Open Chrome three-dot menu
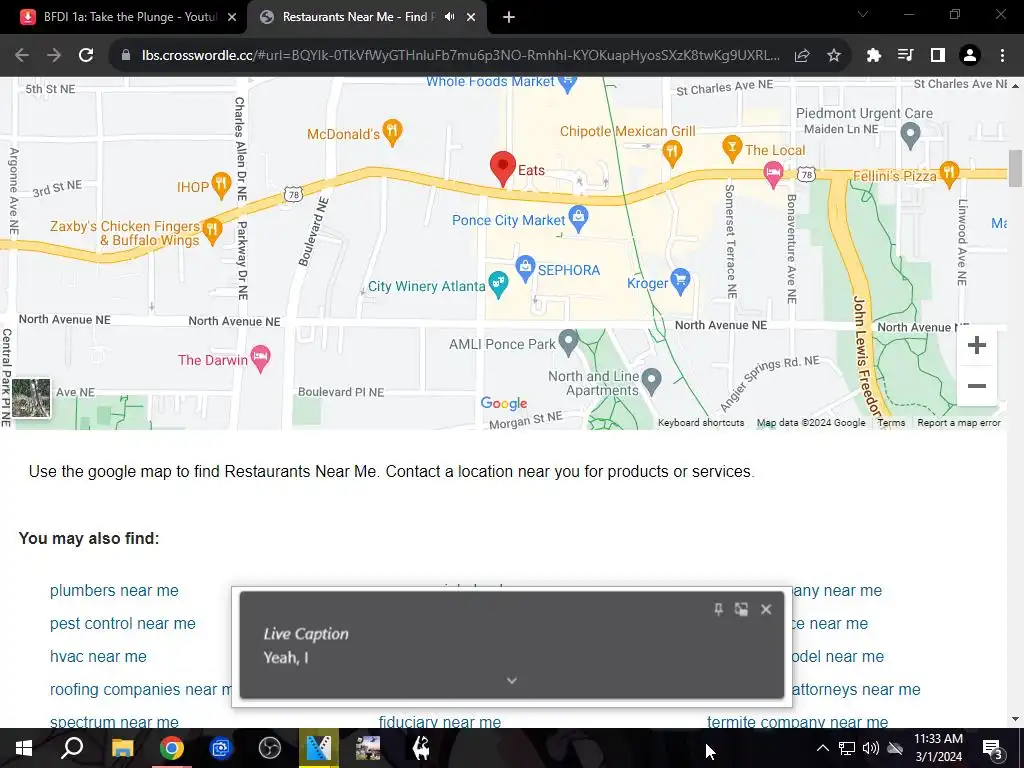The width and height of the screenshot is (1024, 768). click(1002, 56)
